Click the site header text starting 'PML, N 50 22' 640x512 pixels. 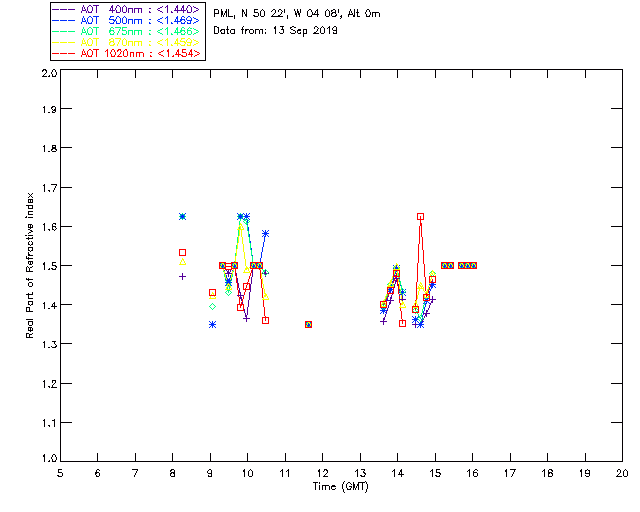coord(297,13)
